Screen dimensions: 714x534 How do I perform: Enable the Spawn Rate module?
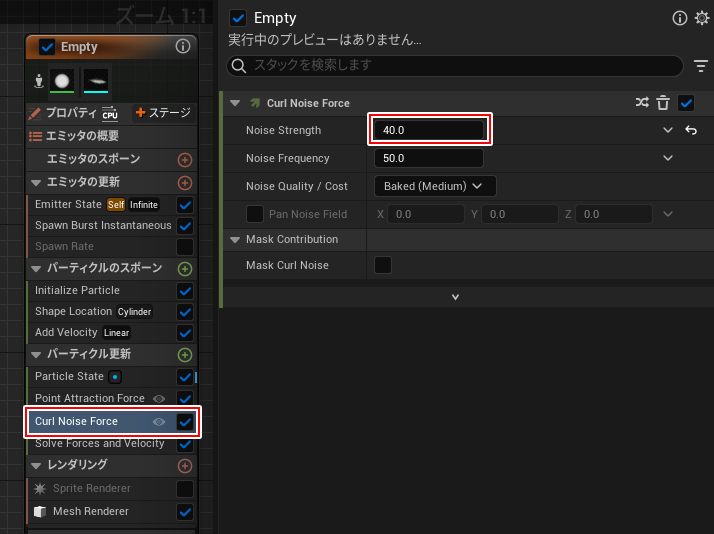coord(185,247)
